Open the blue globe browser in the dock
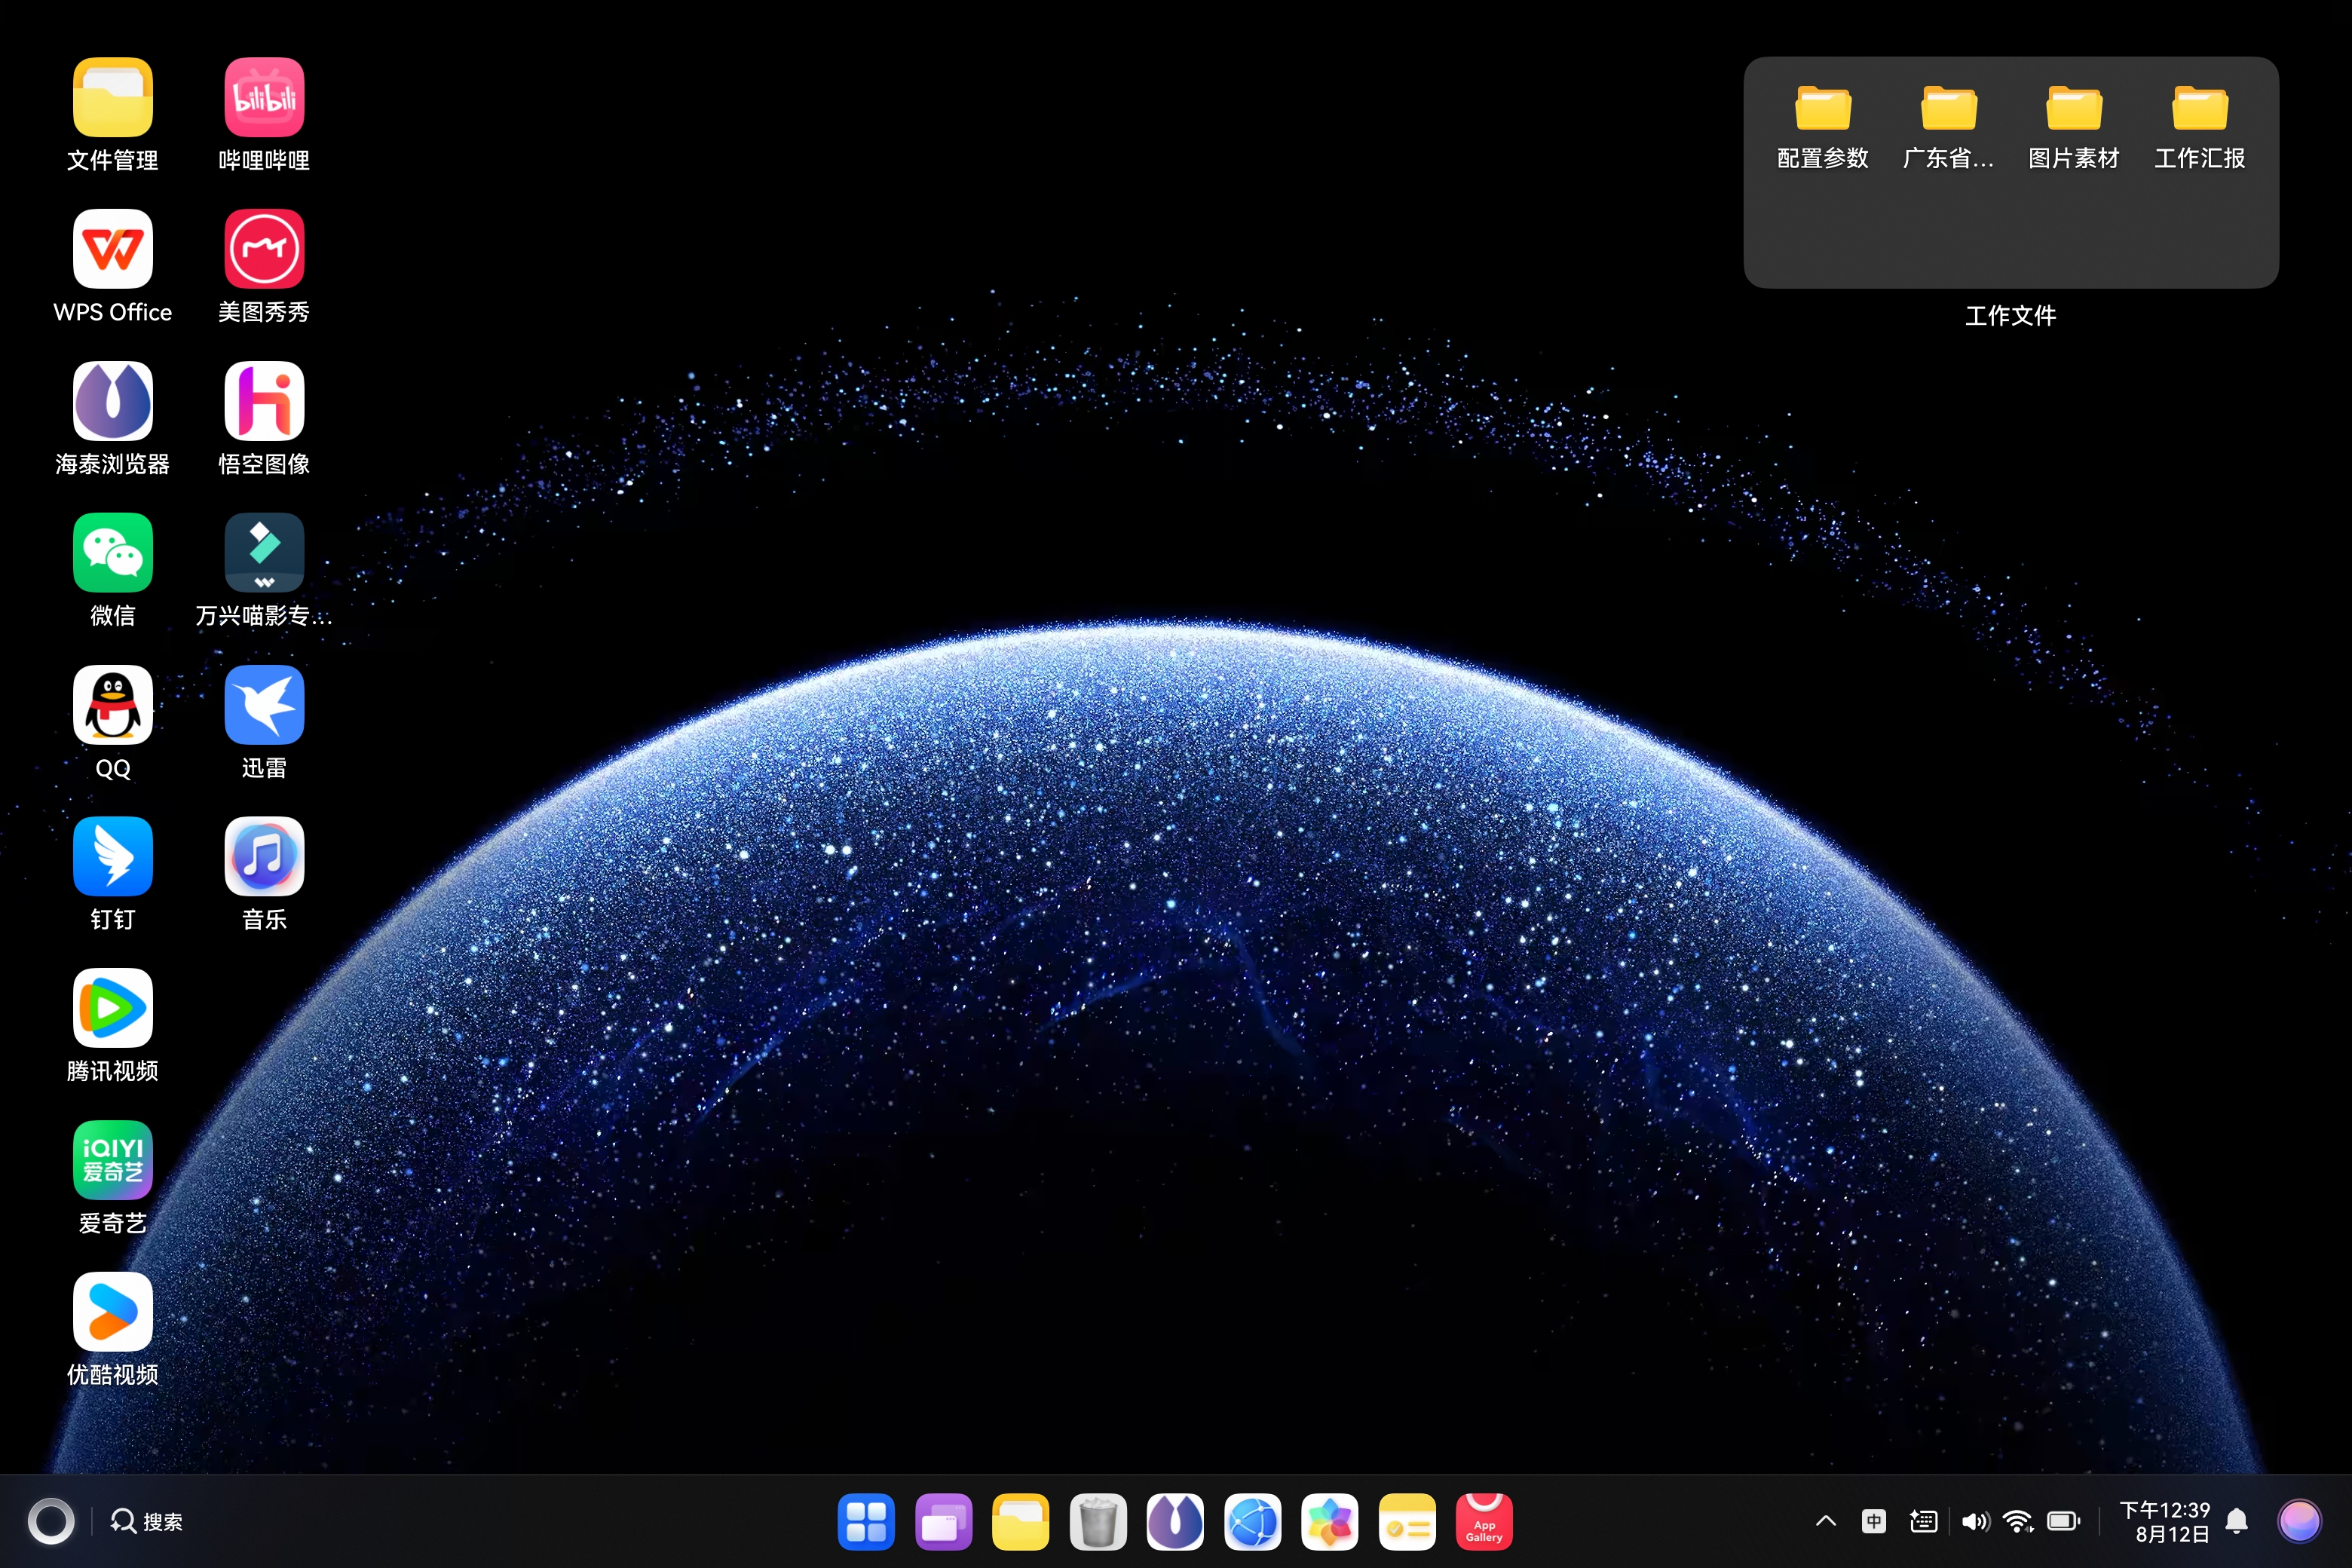This screenshot has width=2352, height=1568. tap(1252, 1522)
